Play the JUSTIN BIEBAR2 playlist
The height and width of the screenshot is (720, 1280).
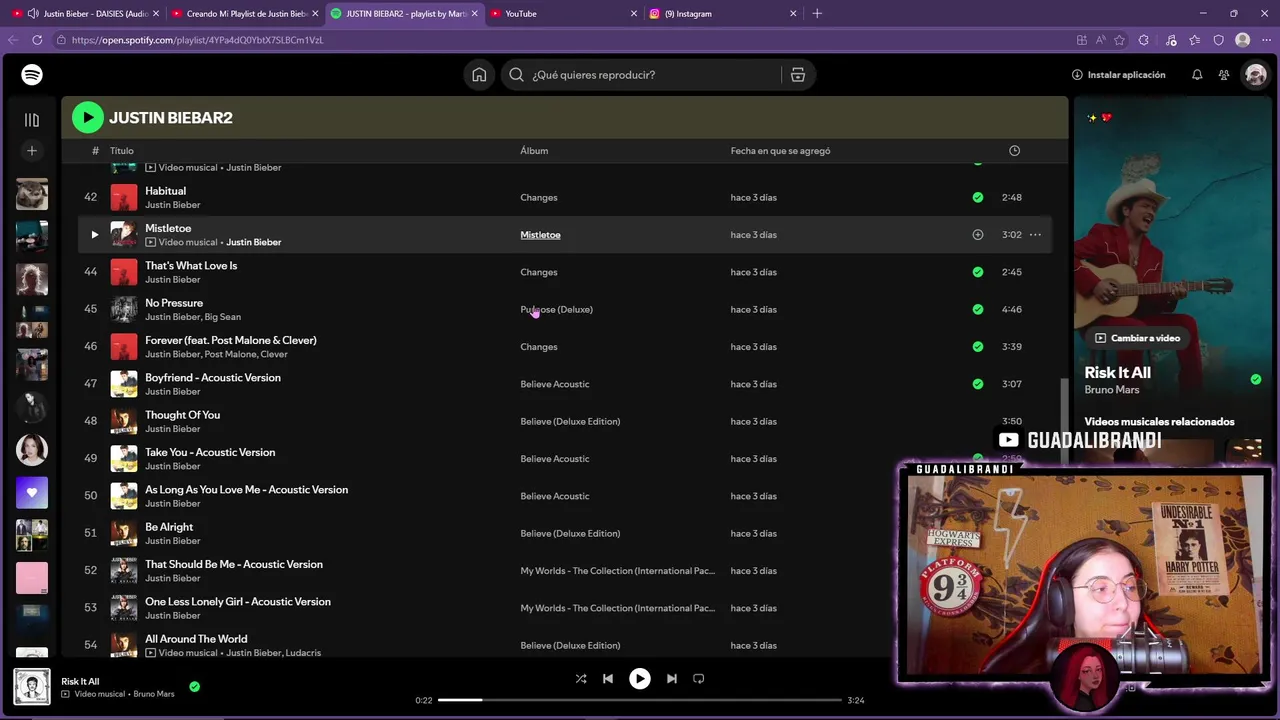(x=88, y=118)
